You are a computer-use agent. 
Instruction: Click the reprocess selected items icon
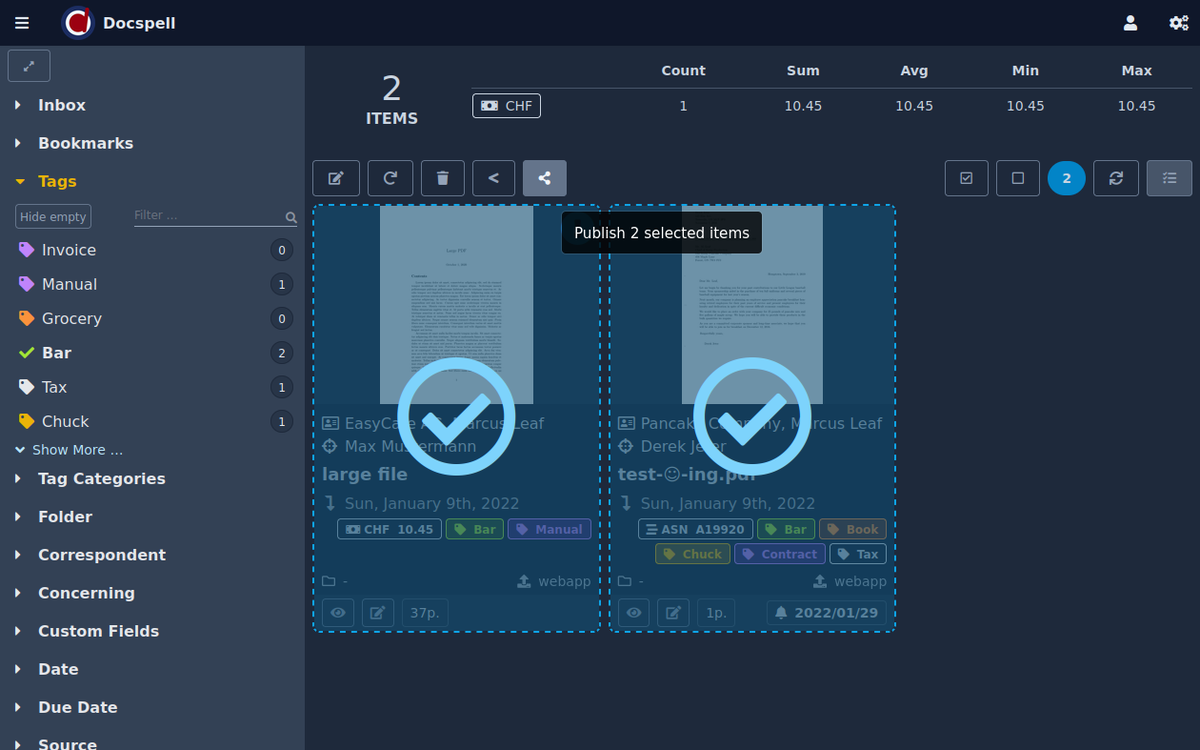(x=390, y=178)
